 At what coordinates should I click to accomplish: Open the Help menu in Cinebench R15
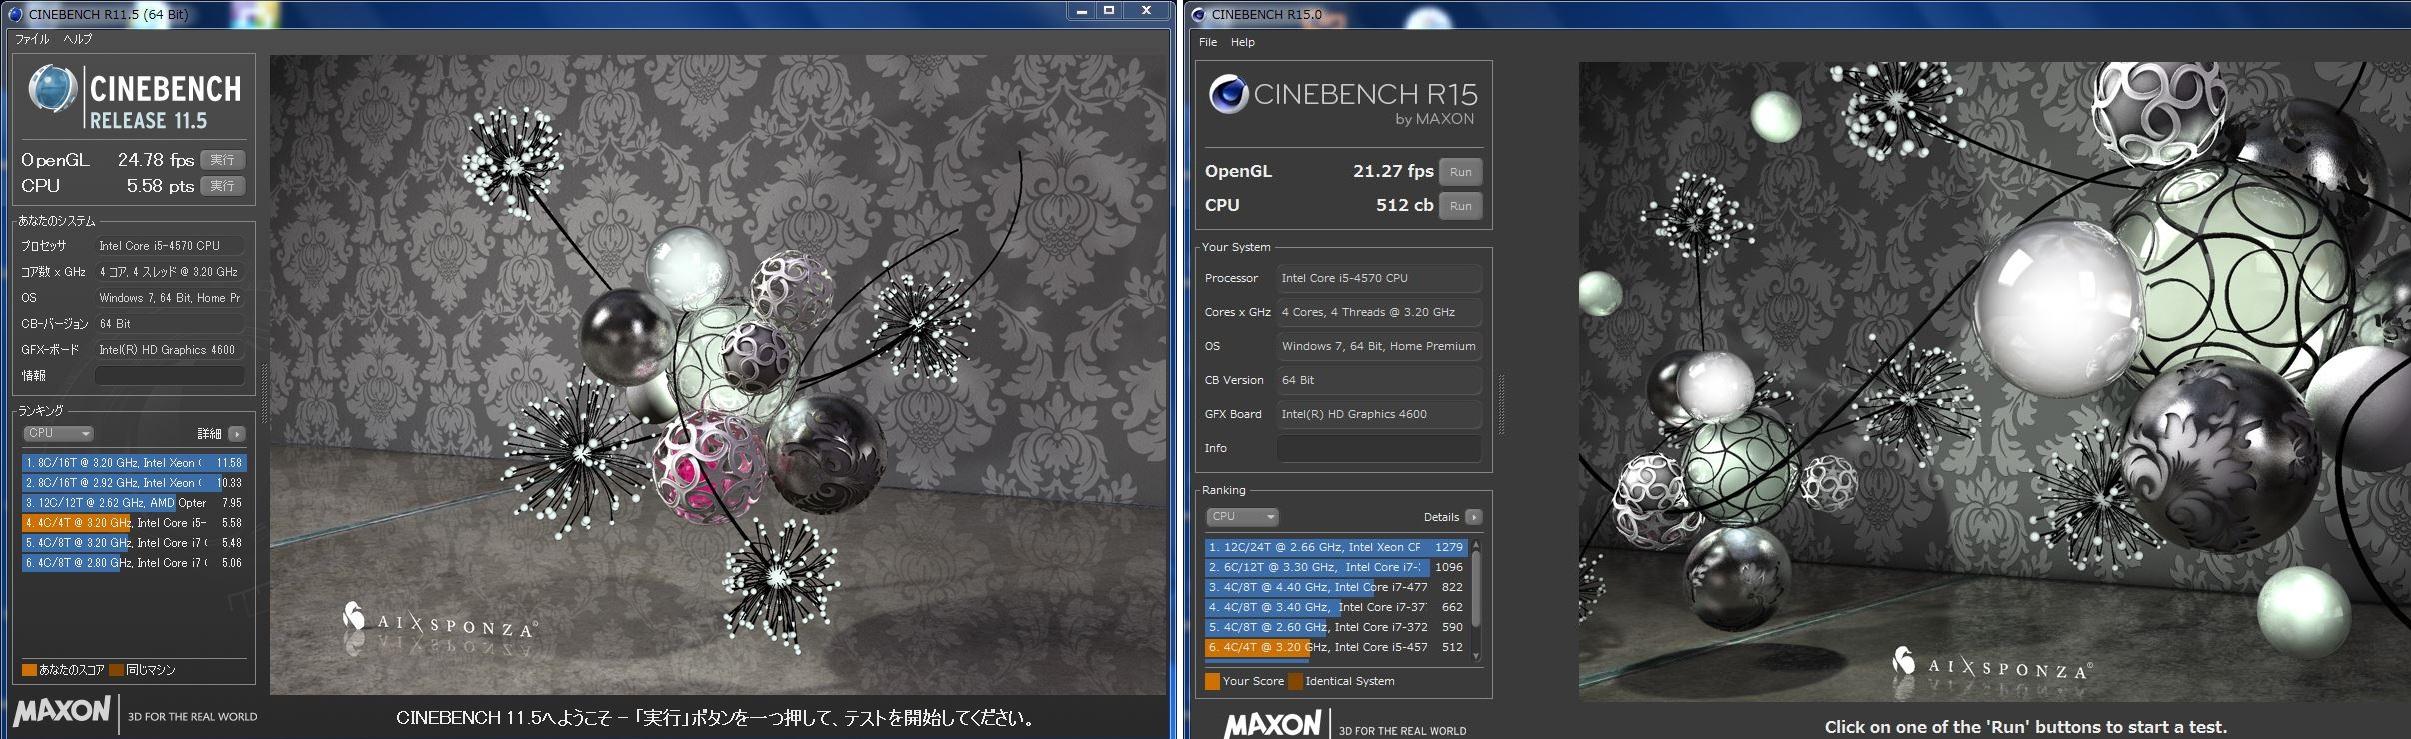[1243, 42]
